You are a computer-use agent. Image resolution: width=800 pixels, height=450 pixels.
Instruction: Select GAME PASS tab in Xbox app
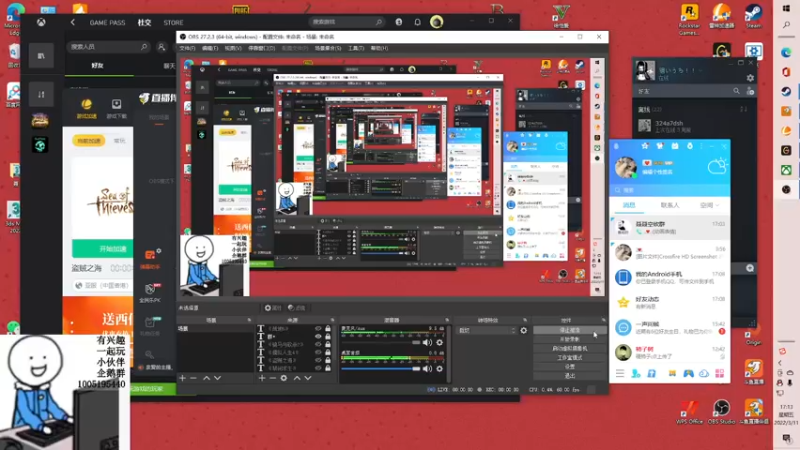(107, 22)
